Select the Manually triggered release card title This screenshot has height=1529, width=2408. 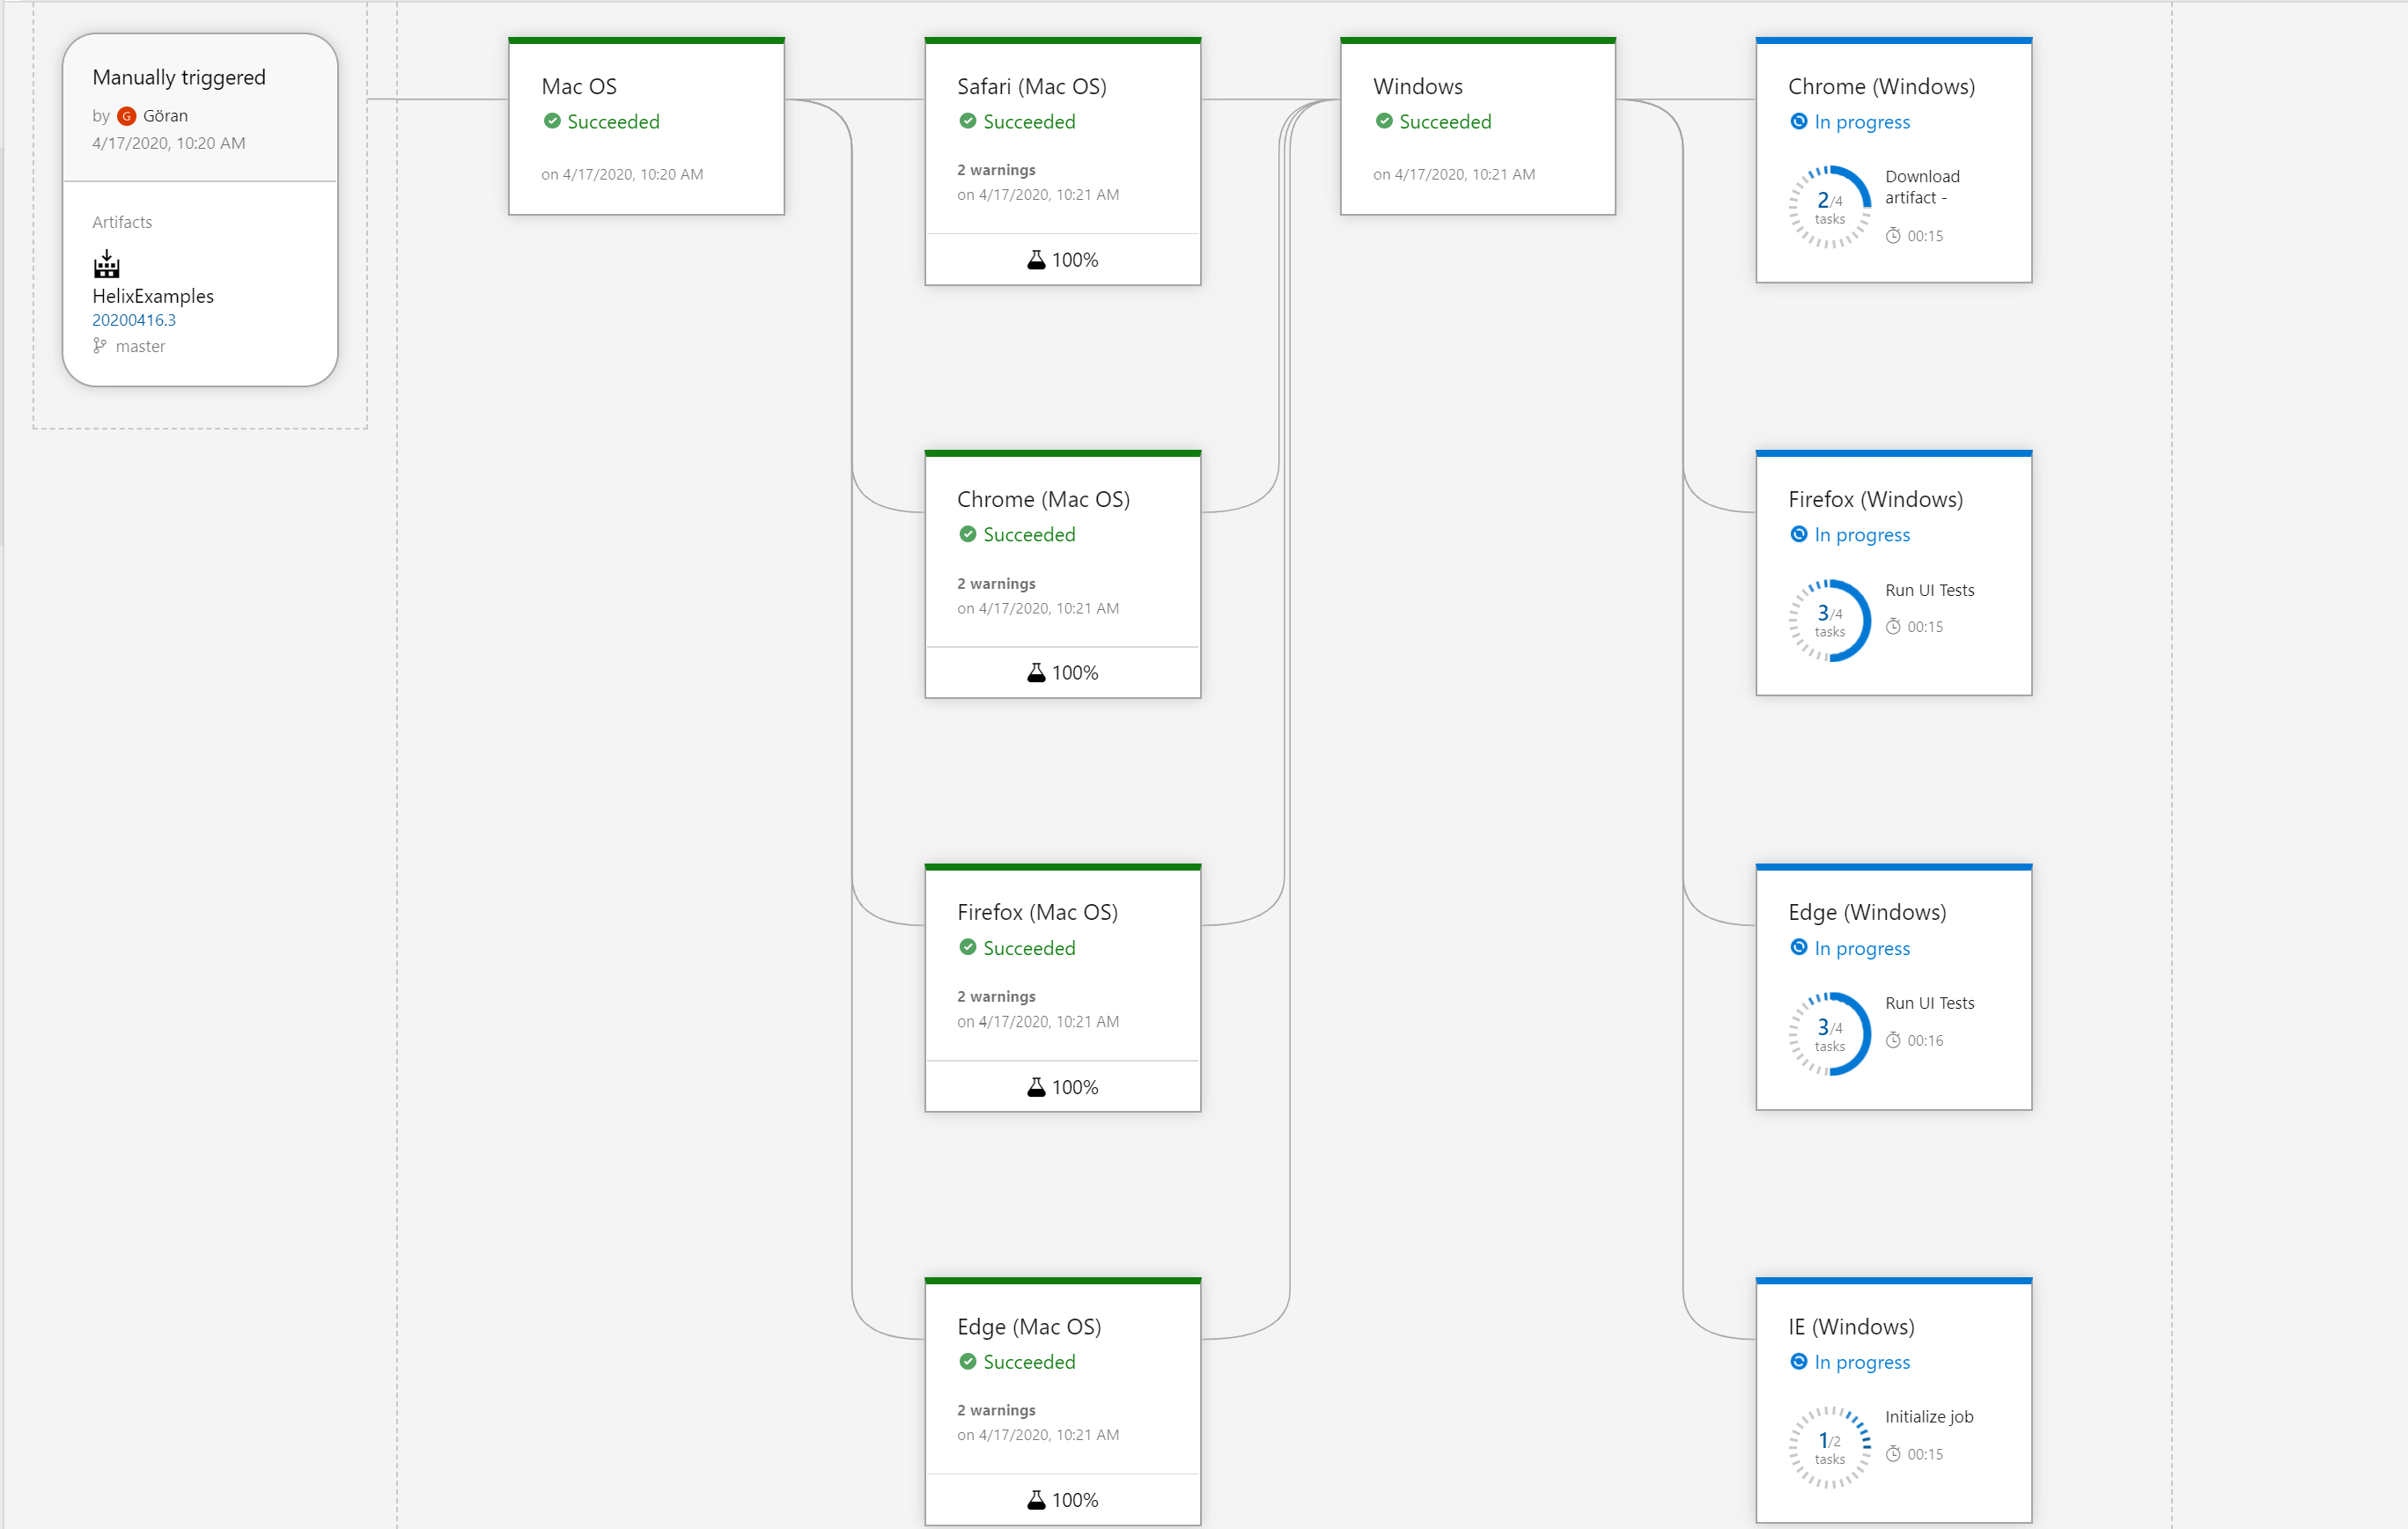[179, 77]
